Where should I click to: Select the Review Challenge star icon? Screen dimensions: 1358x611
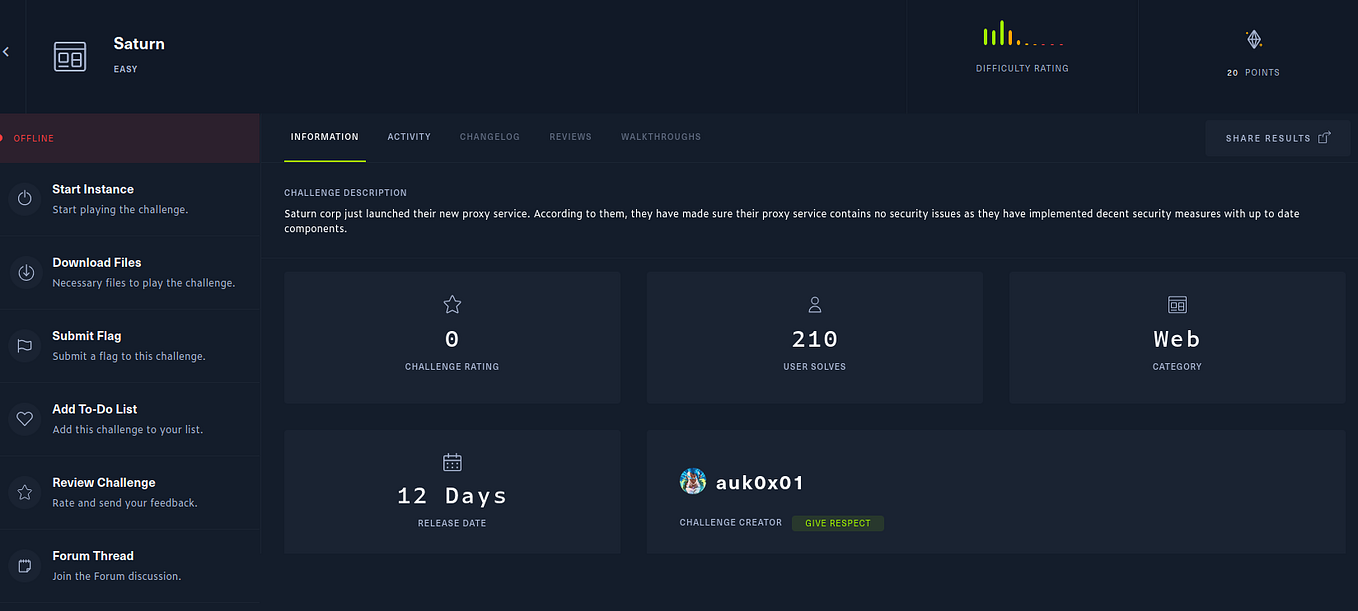coord(25,491)
